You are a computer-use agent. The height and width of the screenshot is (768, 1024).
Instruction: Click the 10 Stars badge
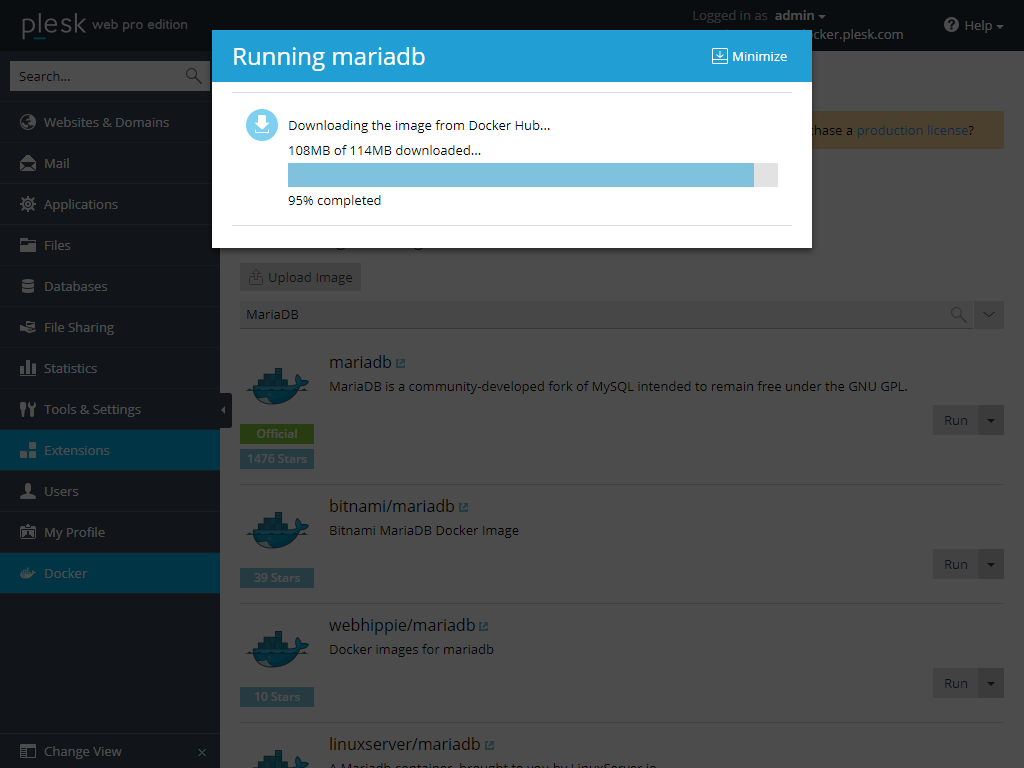tap(277, 697)
